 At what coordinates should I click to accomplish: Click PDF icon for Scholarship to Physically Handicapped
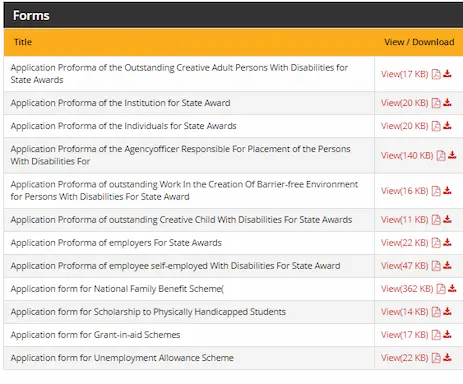tap(436, 312)
